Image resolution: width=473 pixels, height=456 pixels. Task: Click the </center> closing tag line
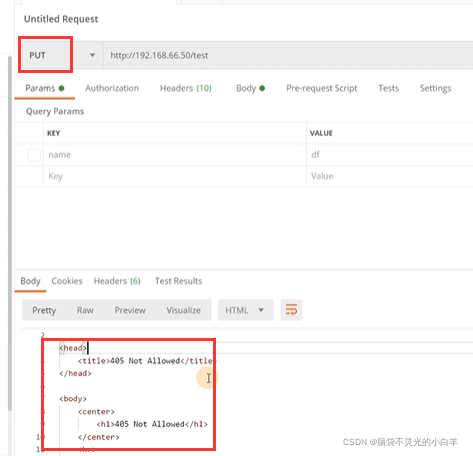[x=99, y=437]
